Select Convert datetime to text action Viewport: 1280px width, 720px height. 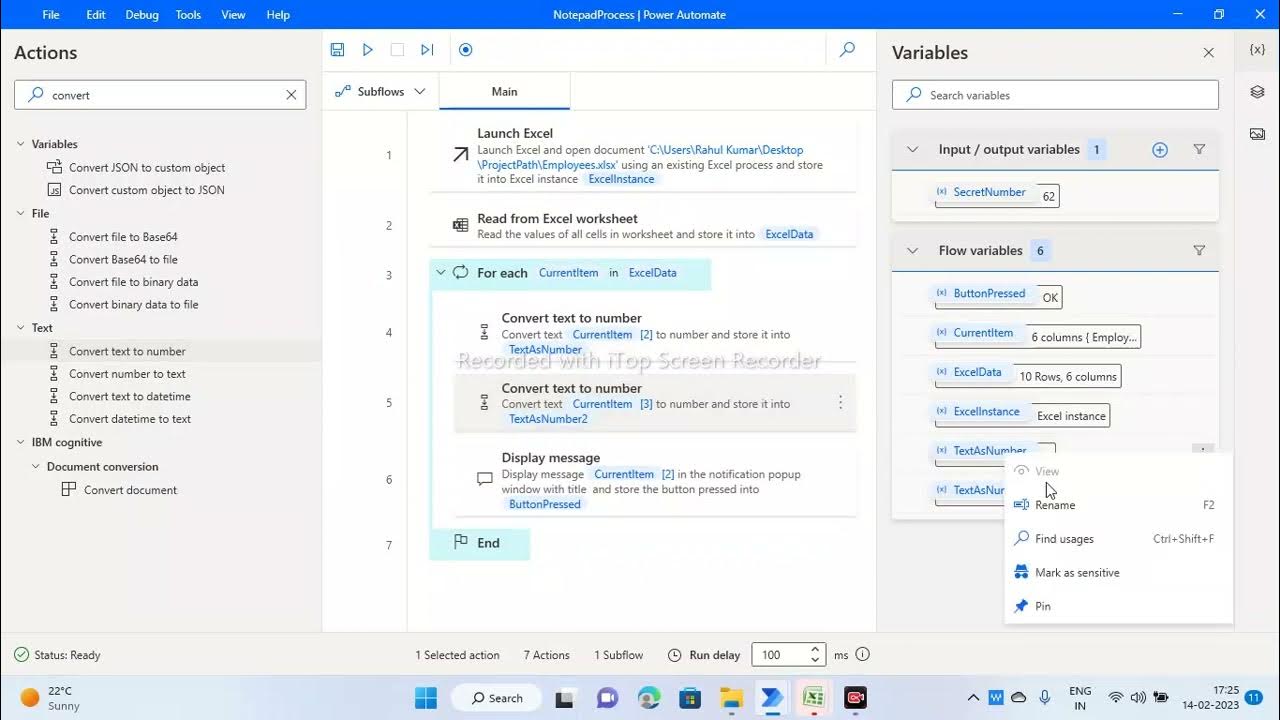click(130, 419)
